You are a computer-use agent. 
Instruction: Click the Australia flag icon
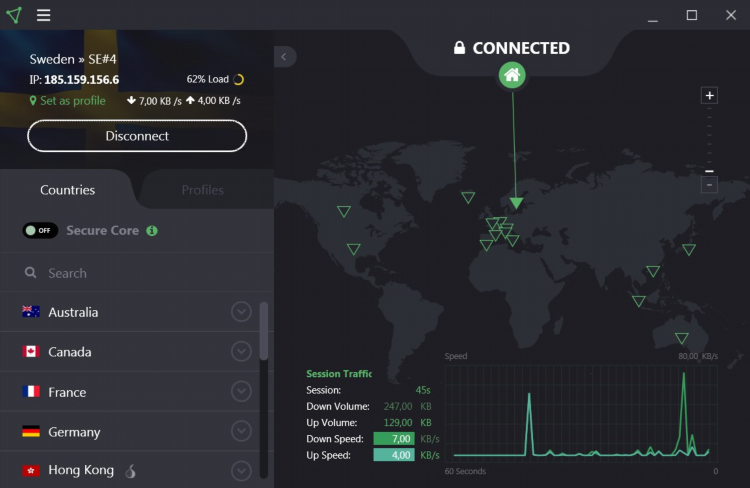pyautogui.click(x=31, y=312)
